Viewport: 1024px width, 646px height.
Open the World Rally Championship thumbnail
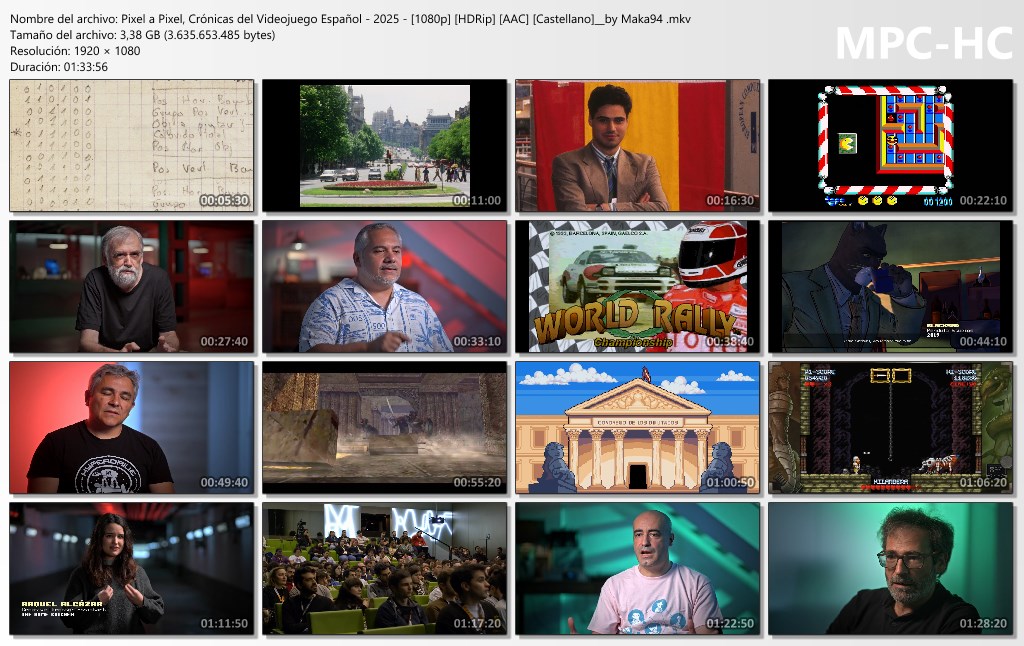[637, 287]
